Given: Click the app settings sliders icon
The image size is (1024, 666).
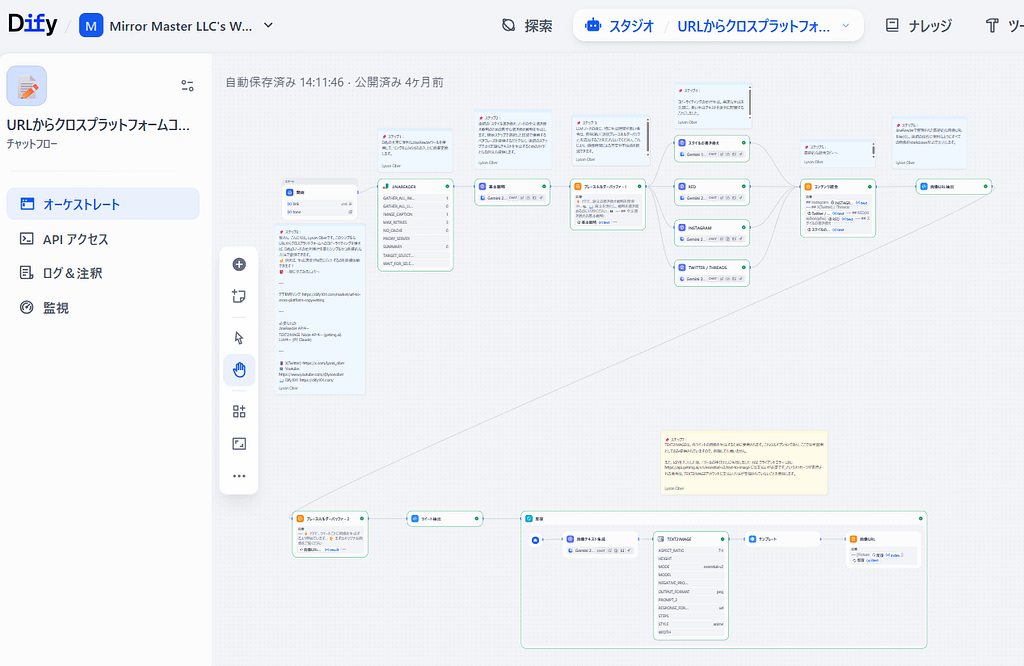Looking at the screenshot, I should pyautogui.click(x=187, y=85).
